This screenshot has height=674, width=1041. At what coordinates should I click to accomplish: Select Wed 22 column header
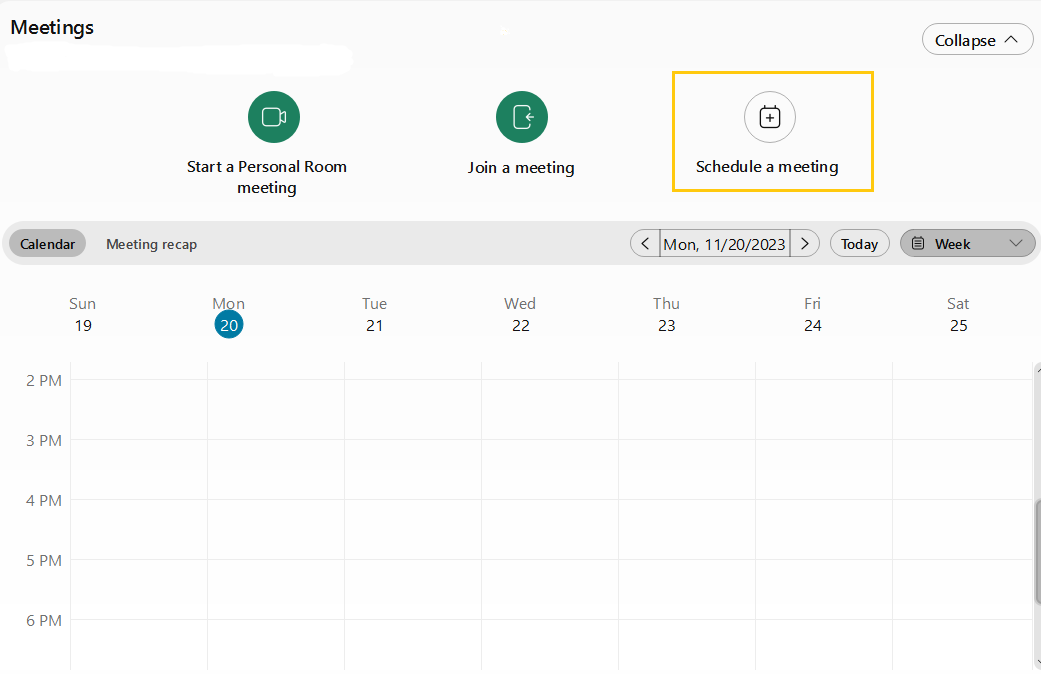[x=520, y=314]
